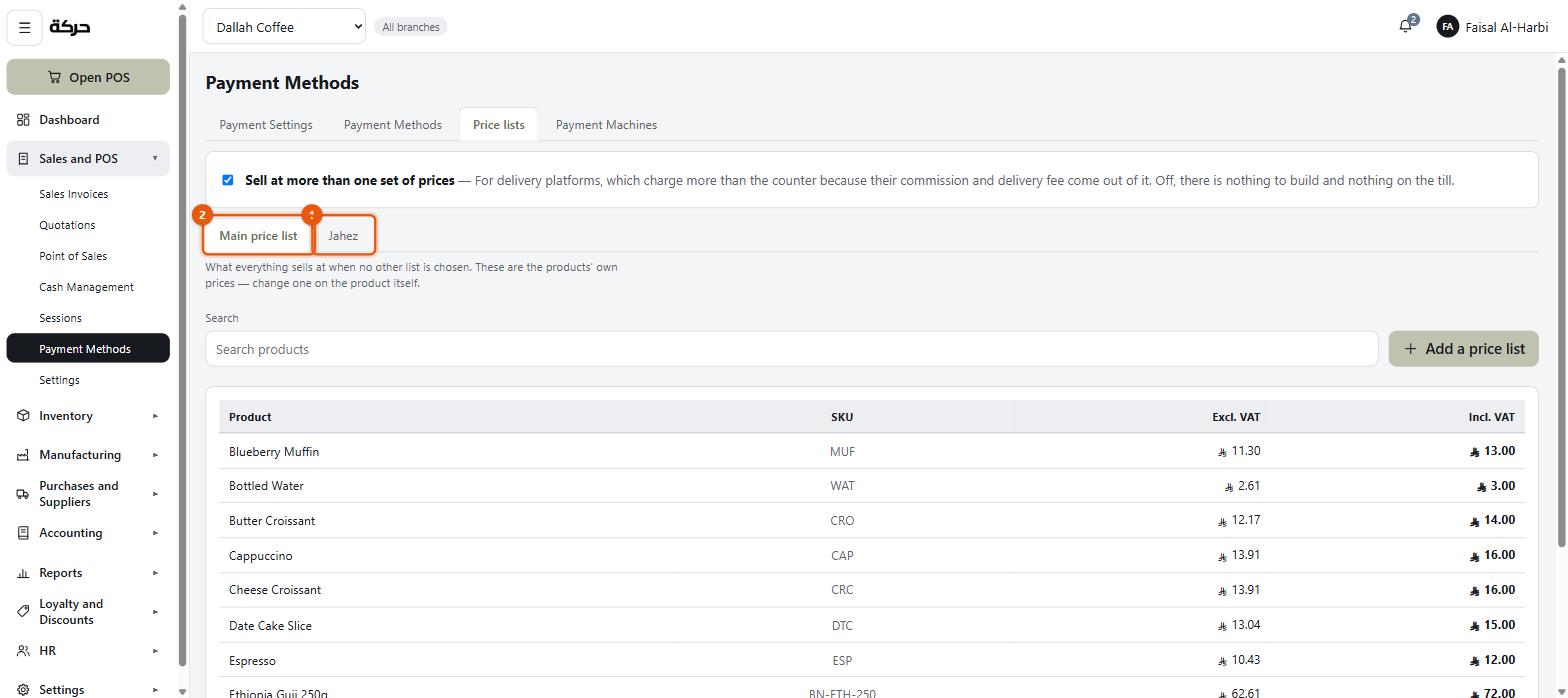Switch to the Payment Settings tab
The height and width of the screenshot is (698, 1568).
266,125
